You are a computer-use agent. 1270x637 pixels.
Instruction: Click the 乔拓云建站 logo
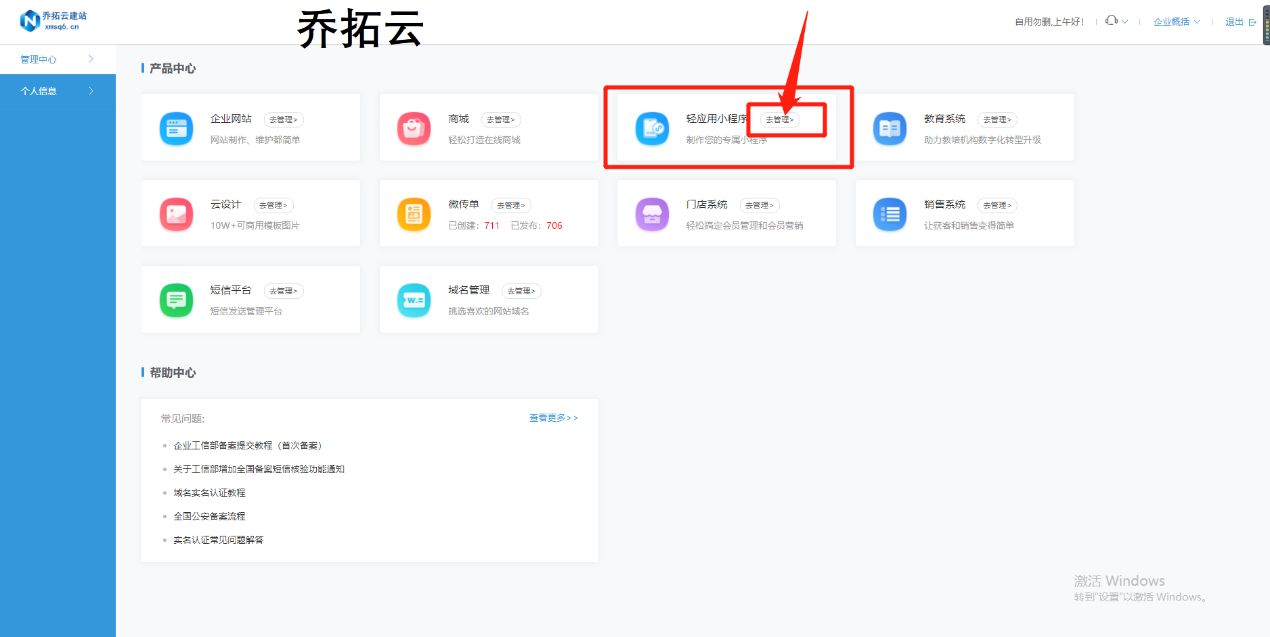[x=55, y=20]
